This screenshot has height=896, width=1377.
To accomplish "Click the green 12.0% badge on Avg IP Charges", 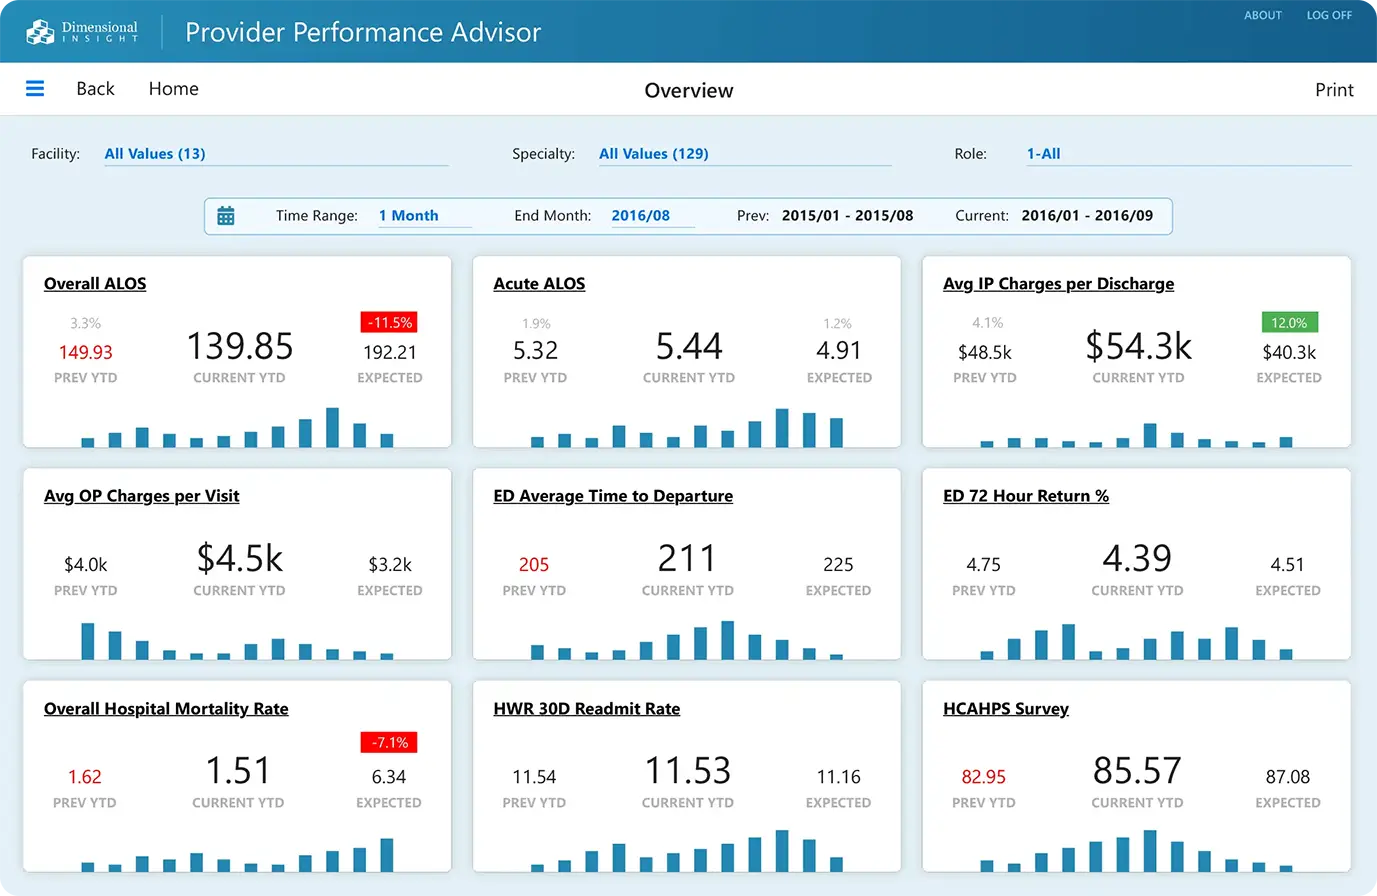I will click(x=1289, y=322).
